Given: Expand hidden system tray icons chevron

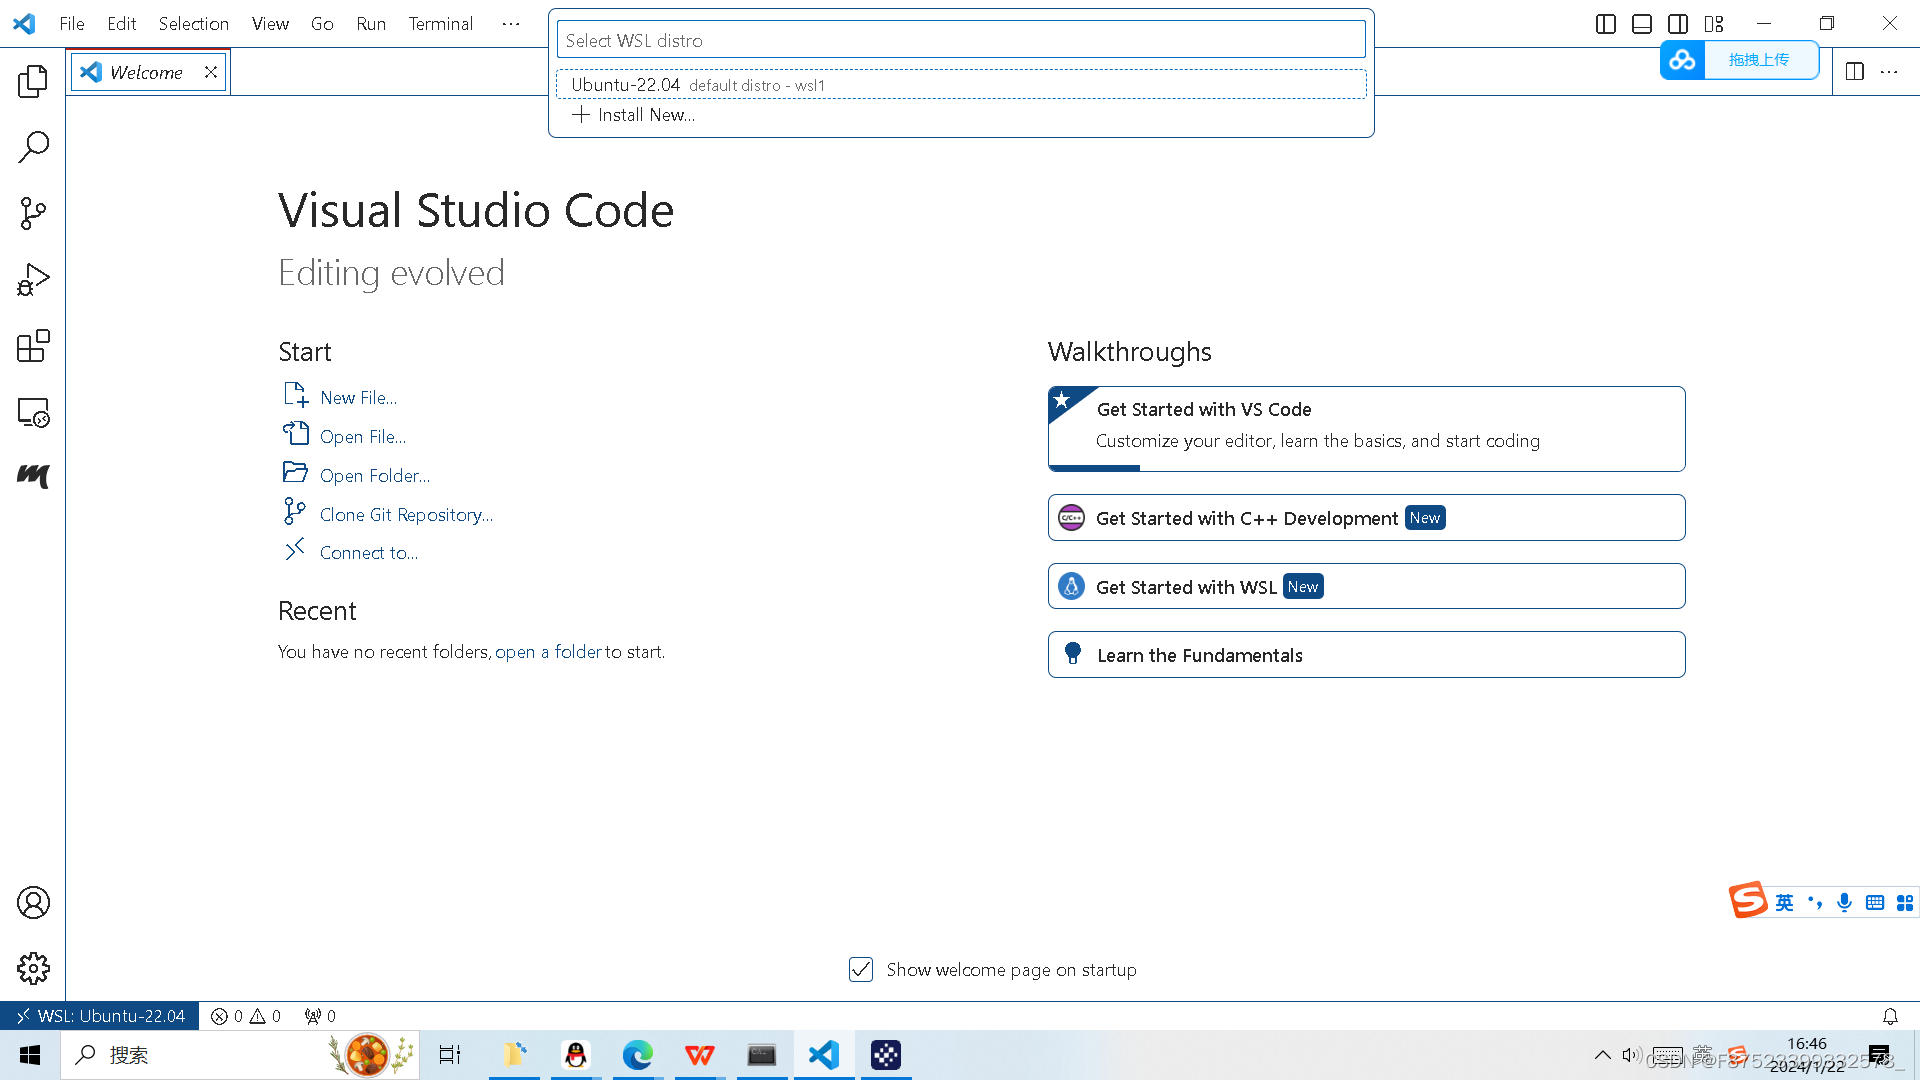Looking at the screenshot, I should [x=1602, y=1055].
